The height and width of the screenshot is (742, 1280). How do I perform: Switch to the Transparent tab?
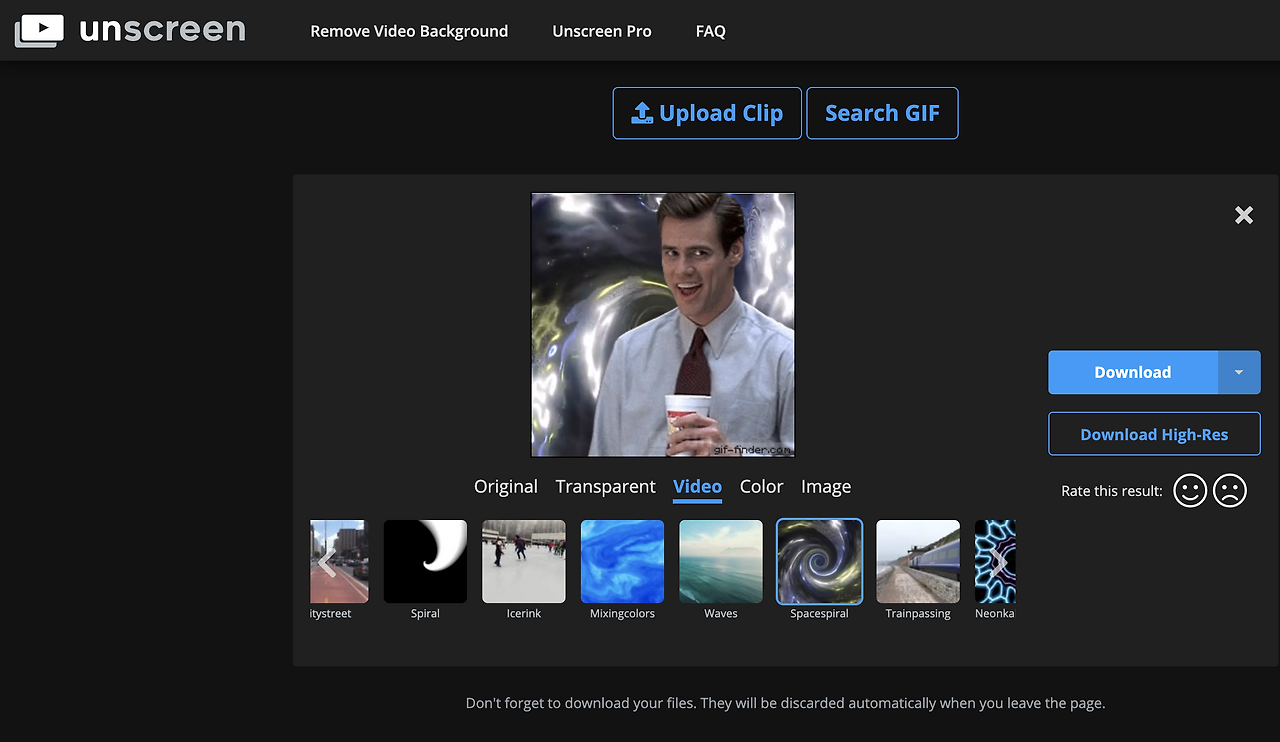tap(606, 487)
